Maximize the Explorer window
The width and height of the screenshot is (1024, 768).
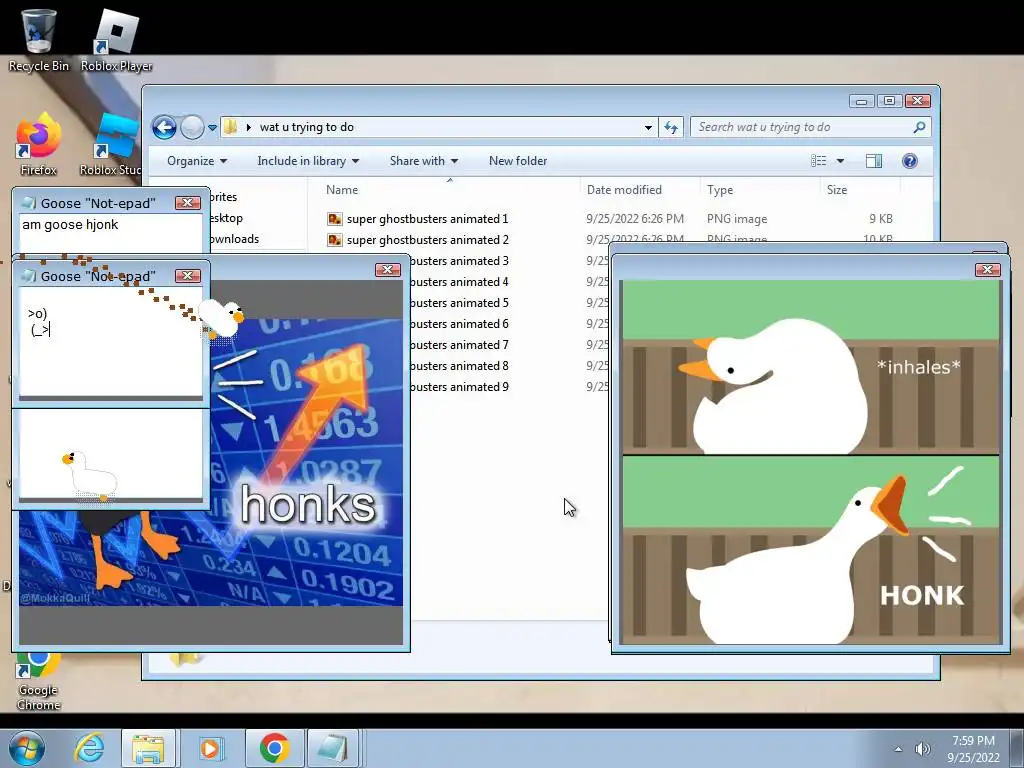tap(889, 101)
